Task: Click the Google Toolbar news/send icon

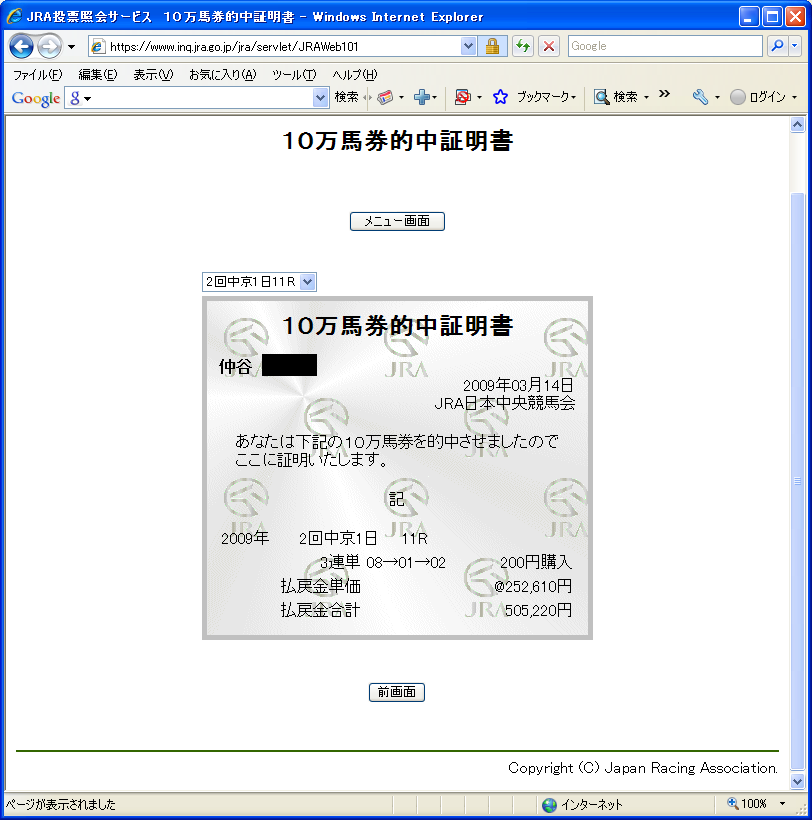Action: click(385, 97)
